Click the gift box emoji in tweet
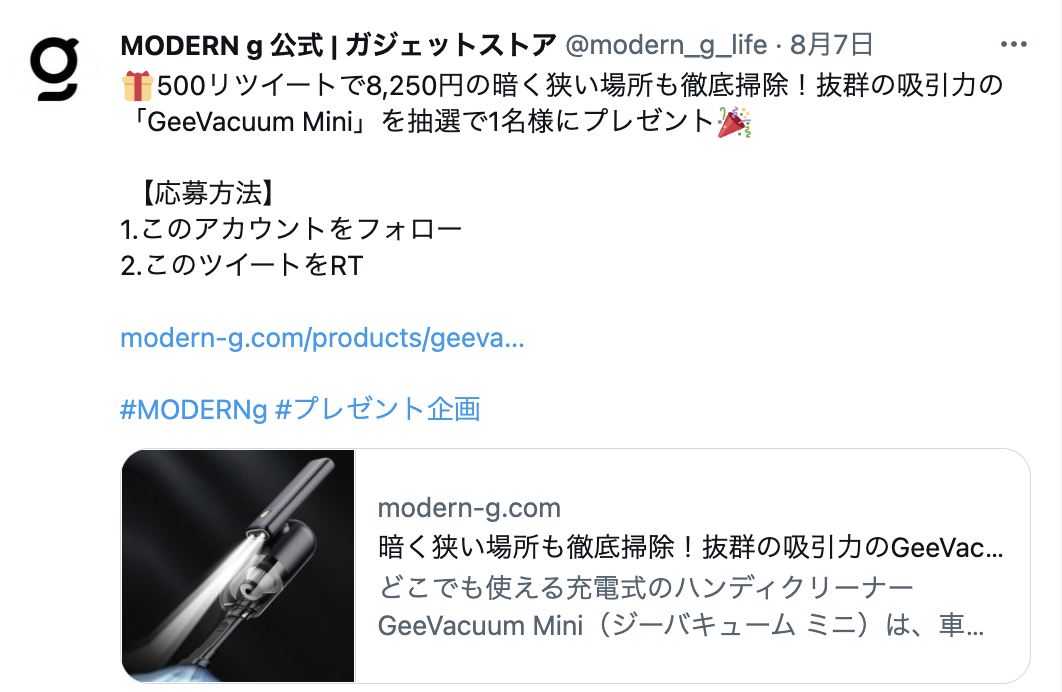The width and height of the screenshot is (1062, 692). coord(137,86)
